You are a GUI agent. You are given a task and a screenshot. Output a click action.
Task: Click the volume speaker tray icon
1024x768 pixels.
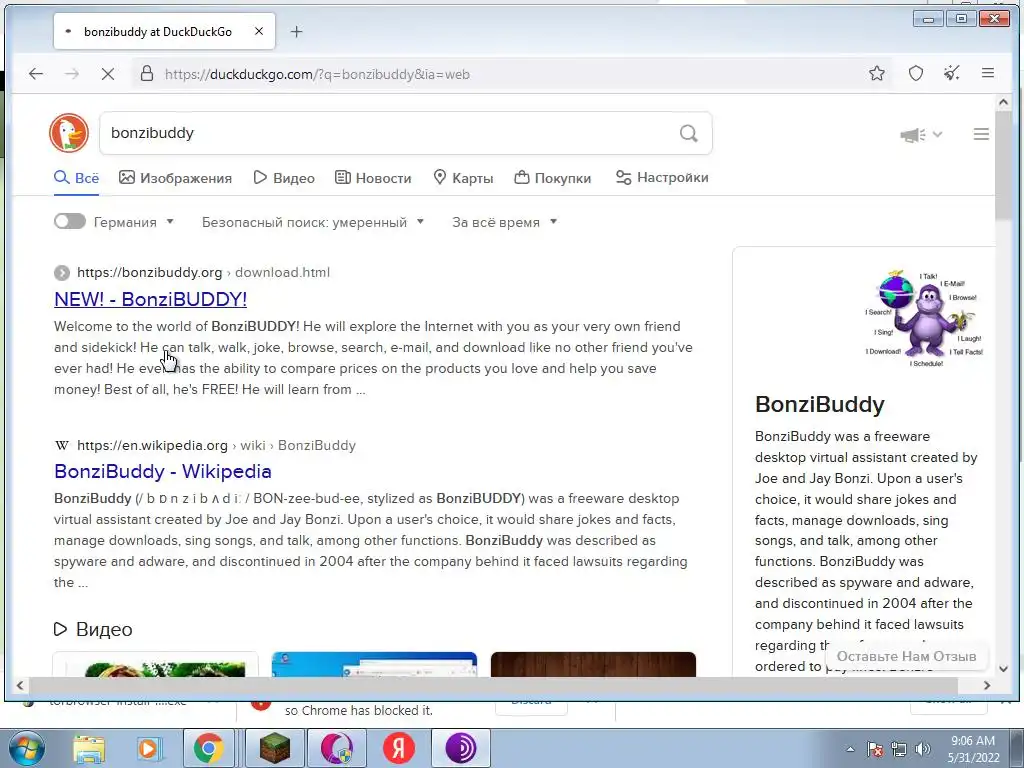[x=922, y=749]
